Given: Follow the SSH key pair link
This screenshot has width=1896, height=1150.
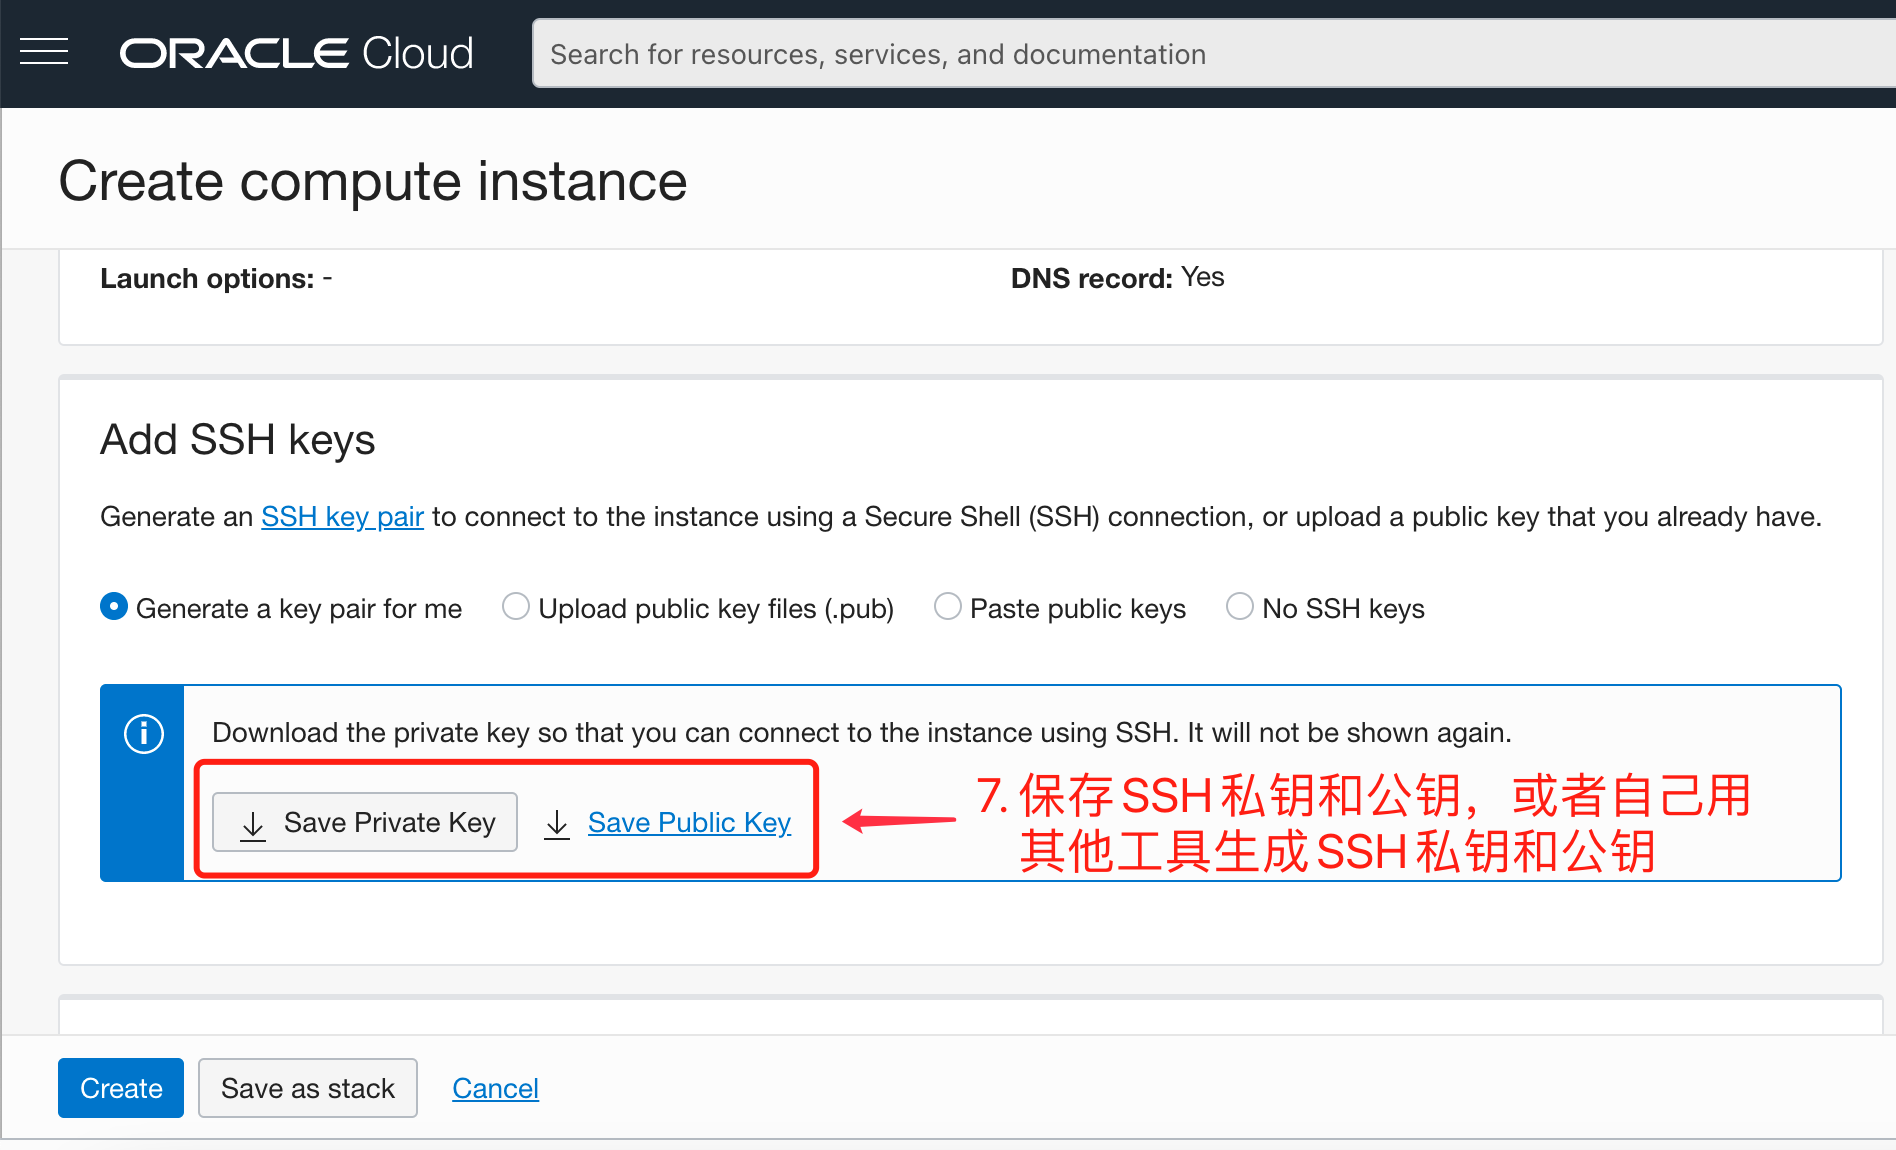Looking at the screenshot, I should tap(342, 517).
